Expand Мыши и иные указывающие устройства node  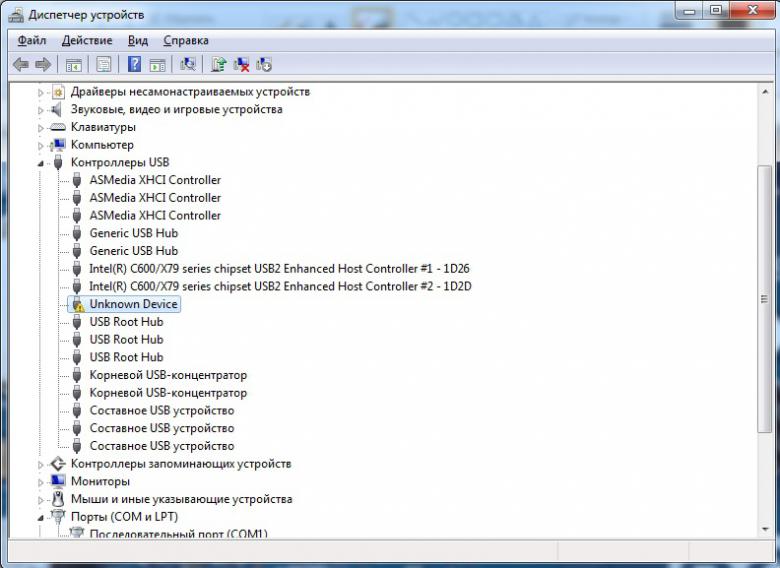(41, 500)
